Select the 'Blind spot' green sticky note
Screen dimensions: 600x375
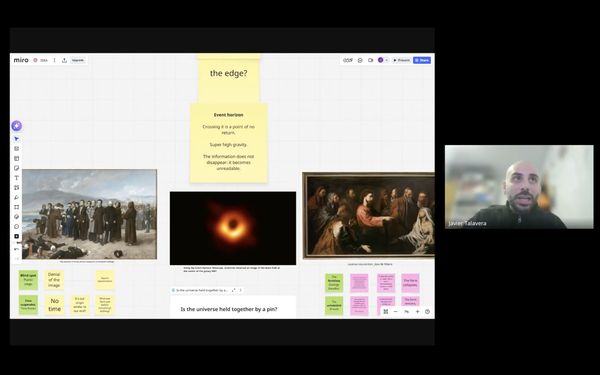tap(28, 280)
